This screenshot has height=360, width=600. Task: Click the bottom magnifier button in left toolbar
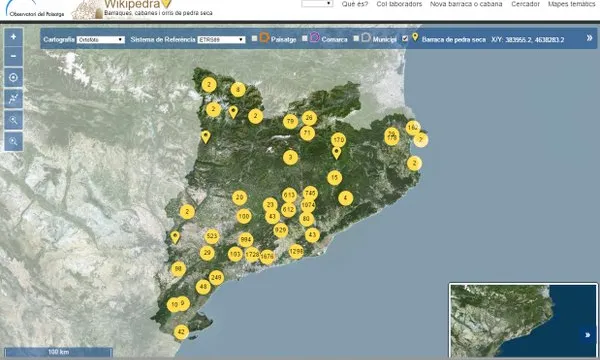[13, 142]
